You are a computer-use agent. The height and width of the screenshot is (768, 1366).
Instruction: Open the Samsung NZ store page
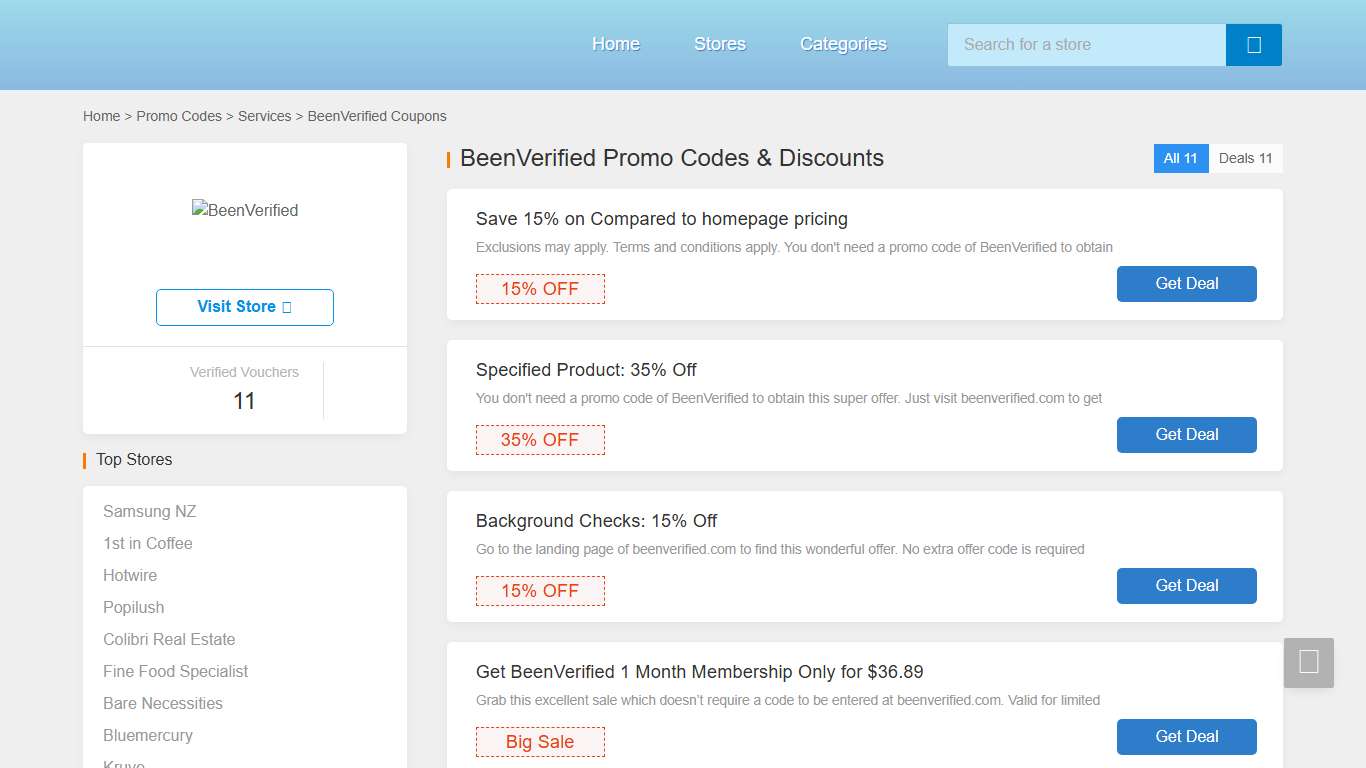(149, 511)
